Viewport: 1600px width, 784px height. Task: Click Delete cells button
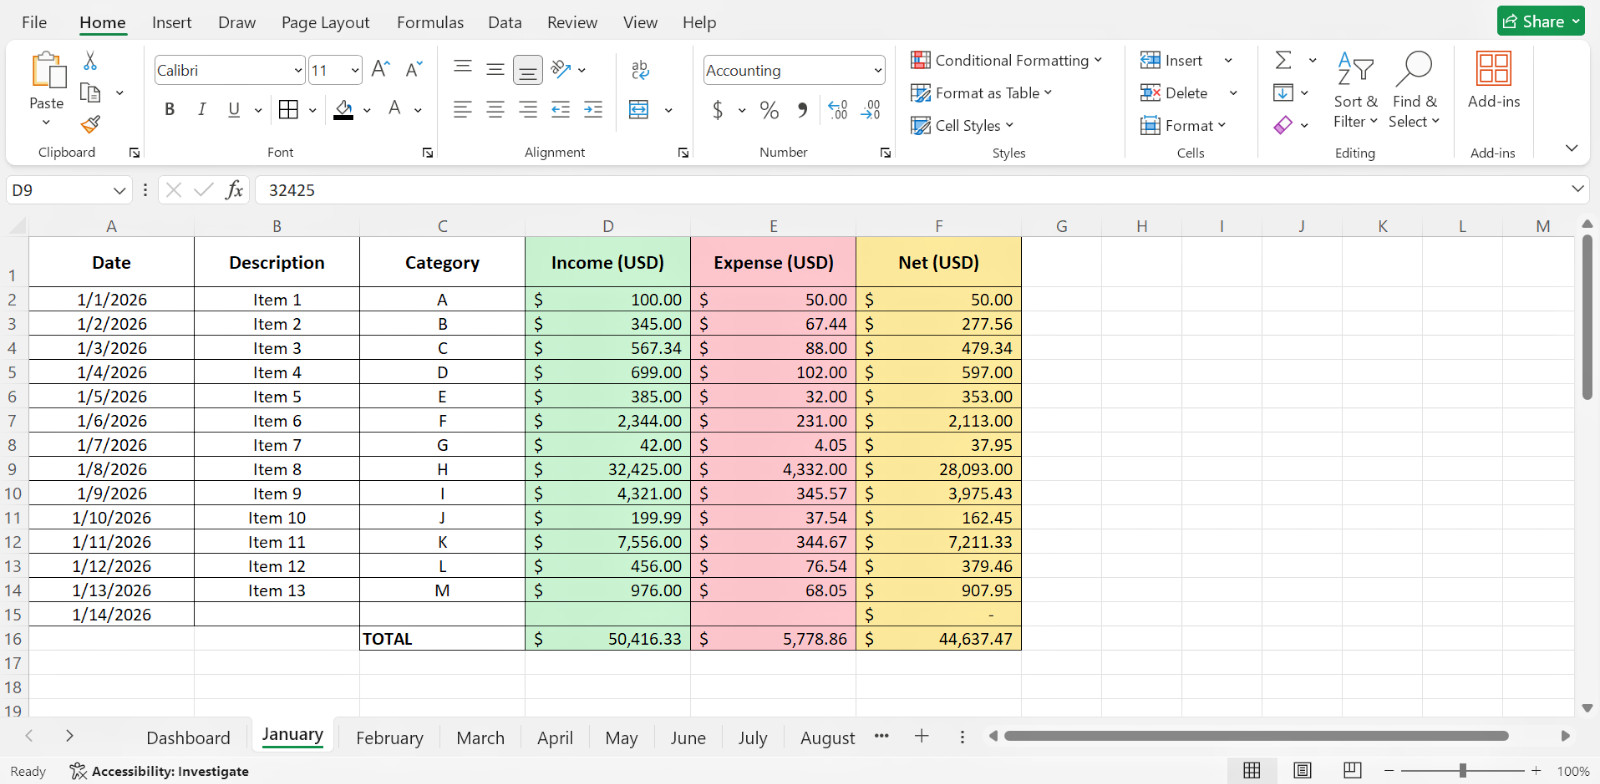pos(1175,93)
